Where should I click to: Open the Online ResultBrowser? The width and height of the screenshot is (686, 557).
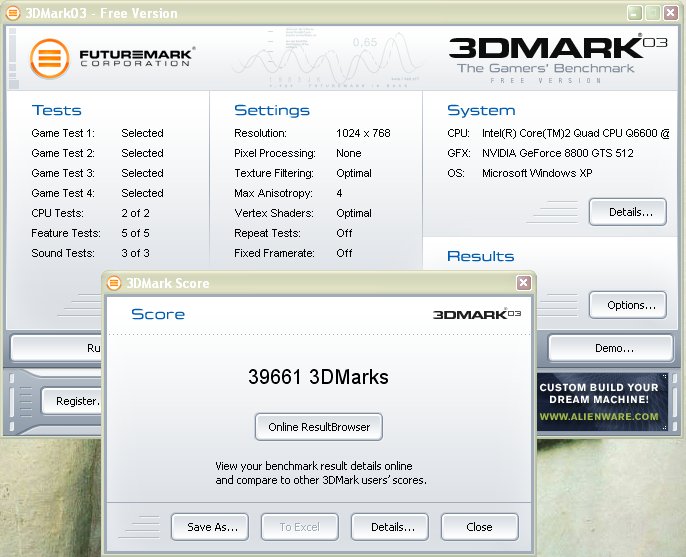pyautogui.click(x=319, y=427)
